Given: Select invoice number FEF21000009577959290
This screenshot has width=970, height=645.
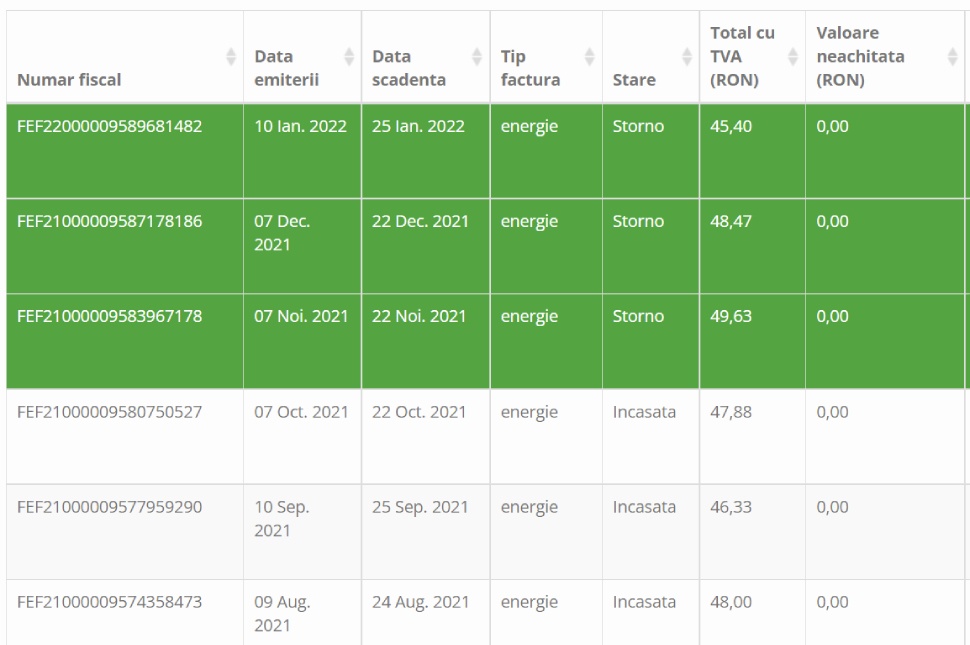Looking at the screenshot, I should [111, 507].
